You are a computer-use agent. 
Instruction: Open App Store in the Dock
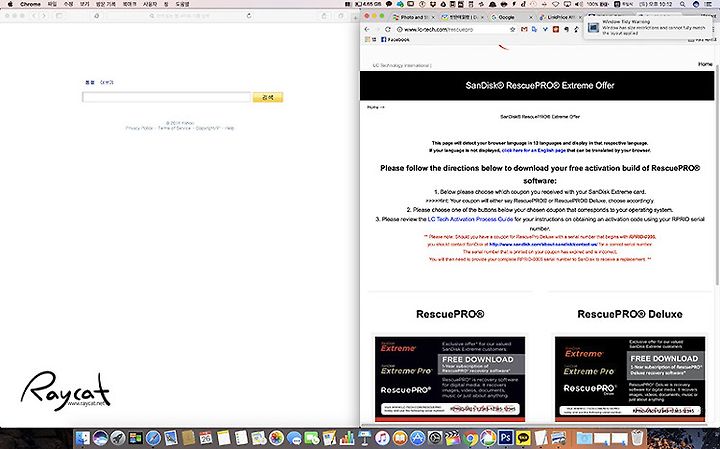tap(417, 438)
